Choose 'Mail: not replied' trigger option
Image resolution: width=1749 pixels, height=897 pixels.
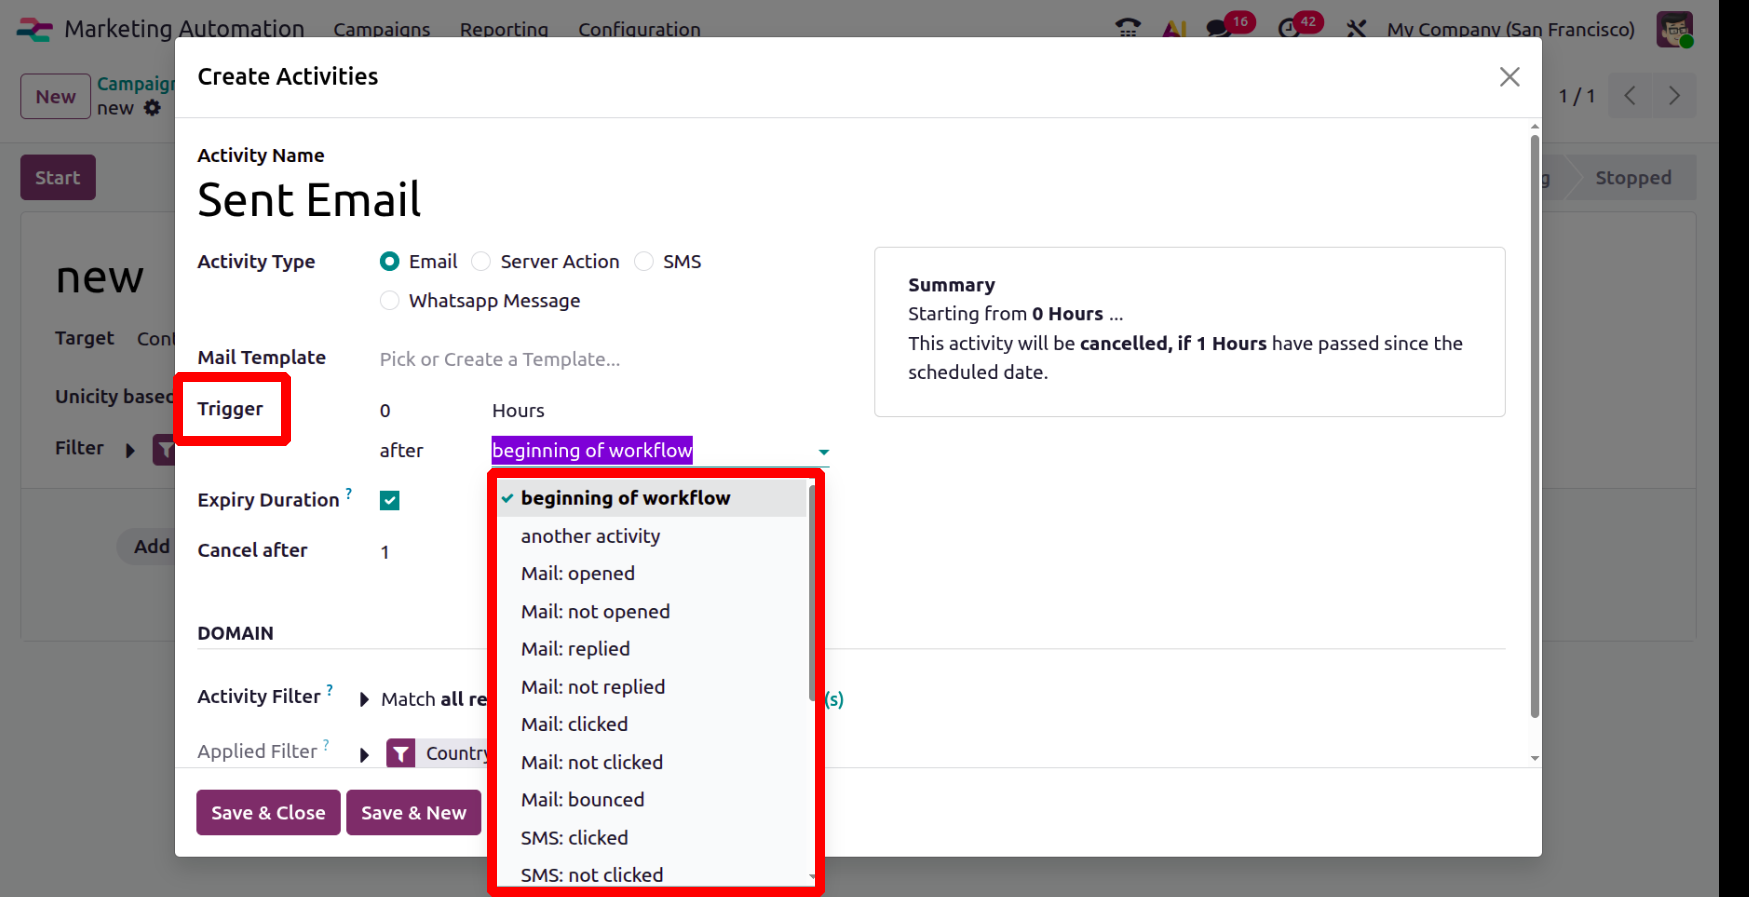(x=652, y=687)
